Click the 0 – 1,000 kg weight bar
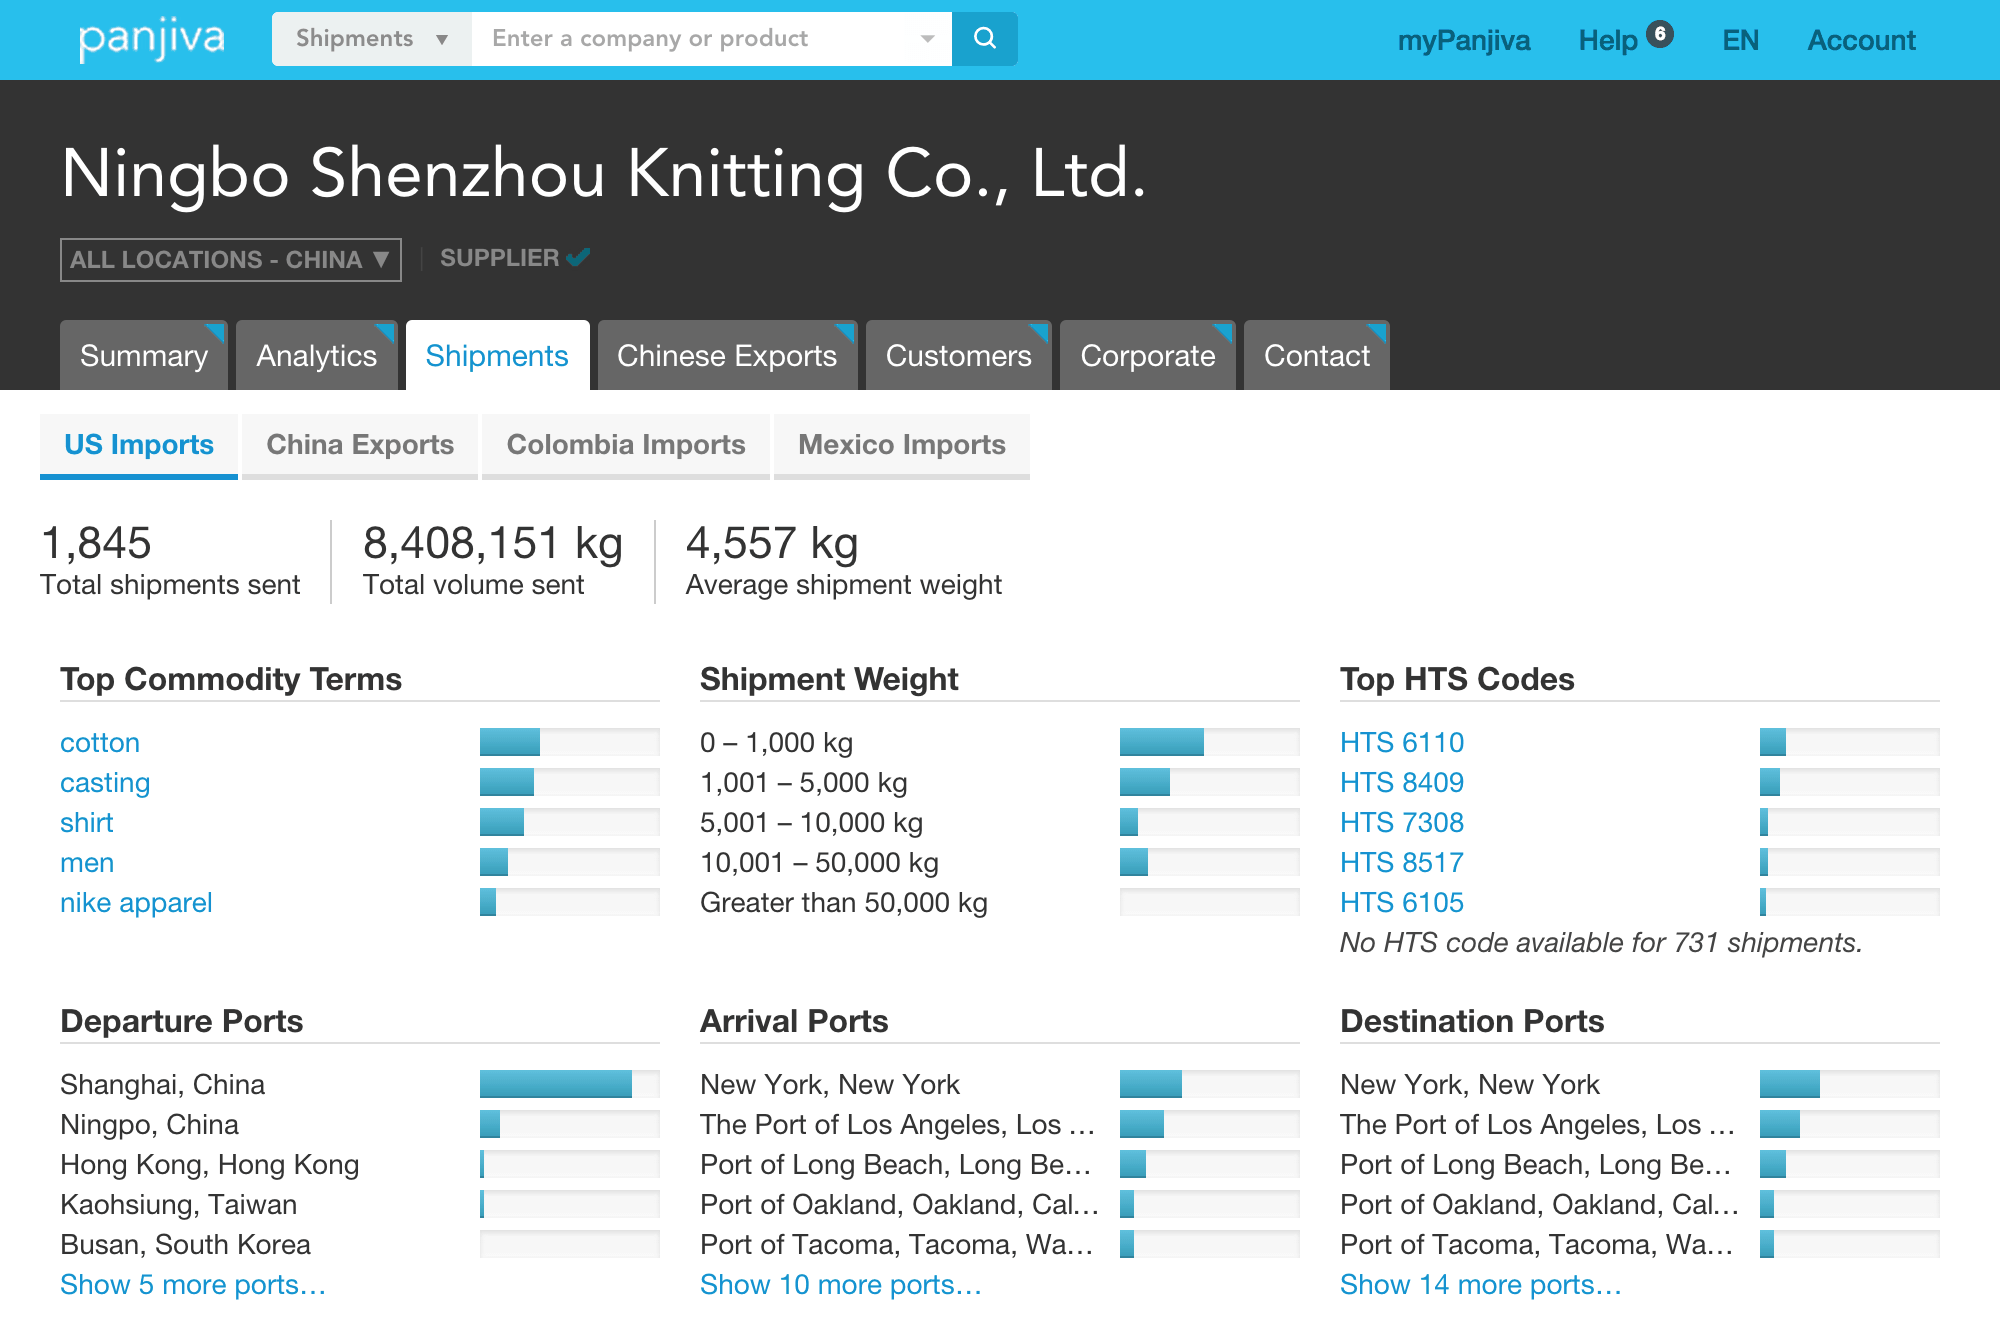 point(1210,742)
